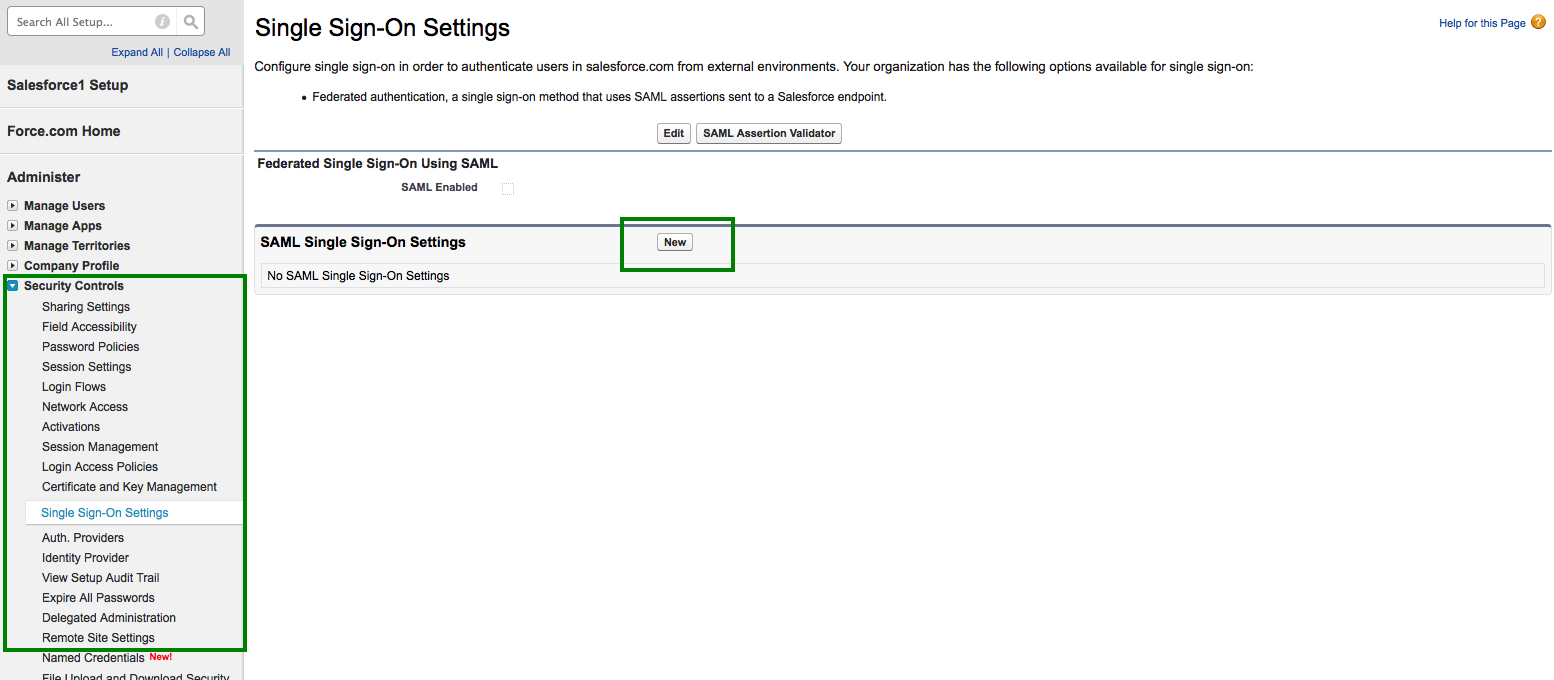Toggle the SAML Enabled checkbox
The image size is (1554, 680).
pyautogui.click(x=508, y=189)
